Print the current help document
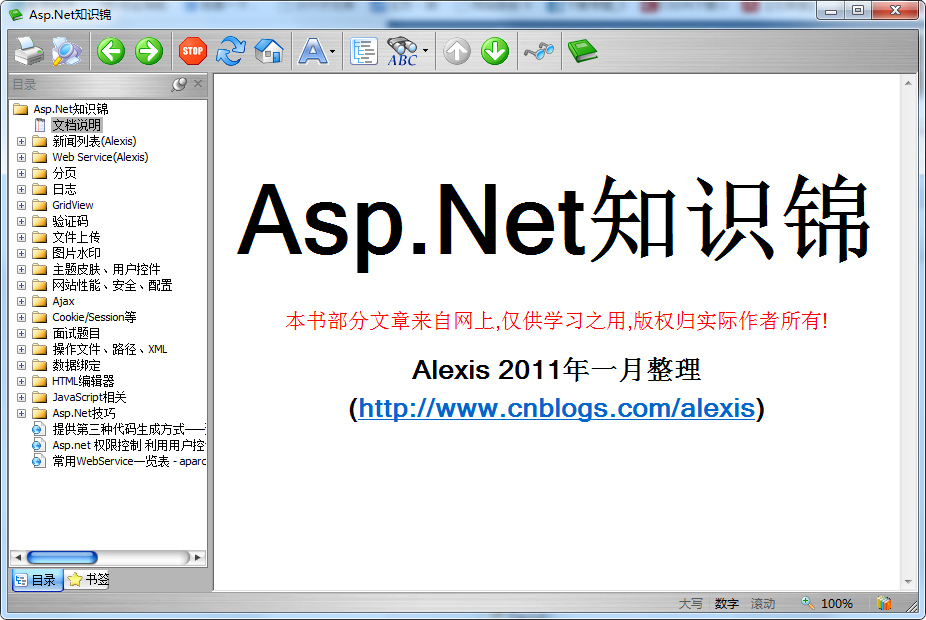 [x=28, y=50]
